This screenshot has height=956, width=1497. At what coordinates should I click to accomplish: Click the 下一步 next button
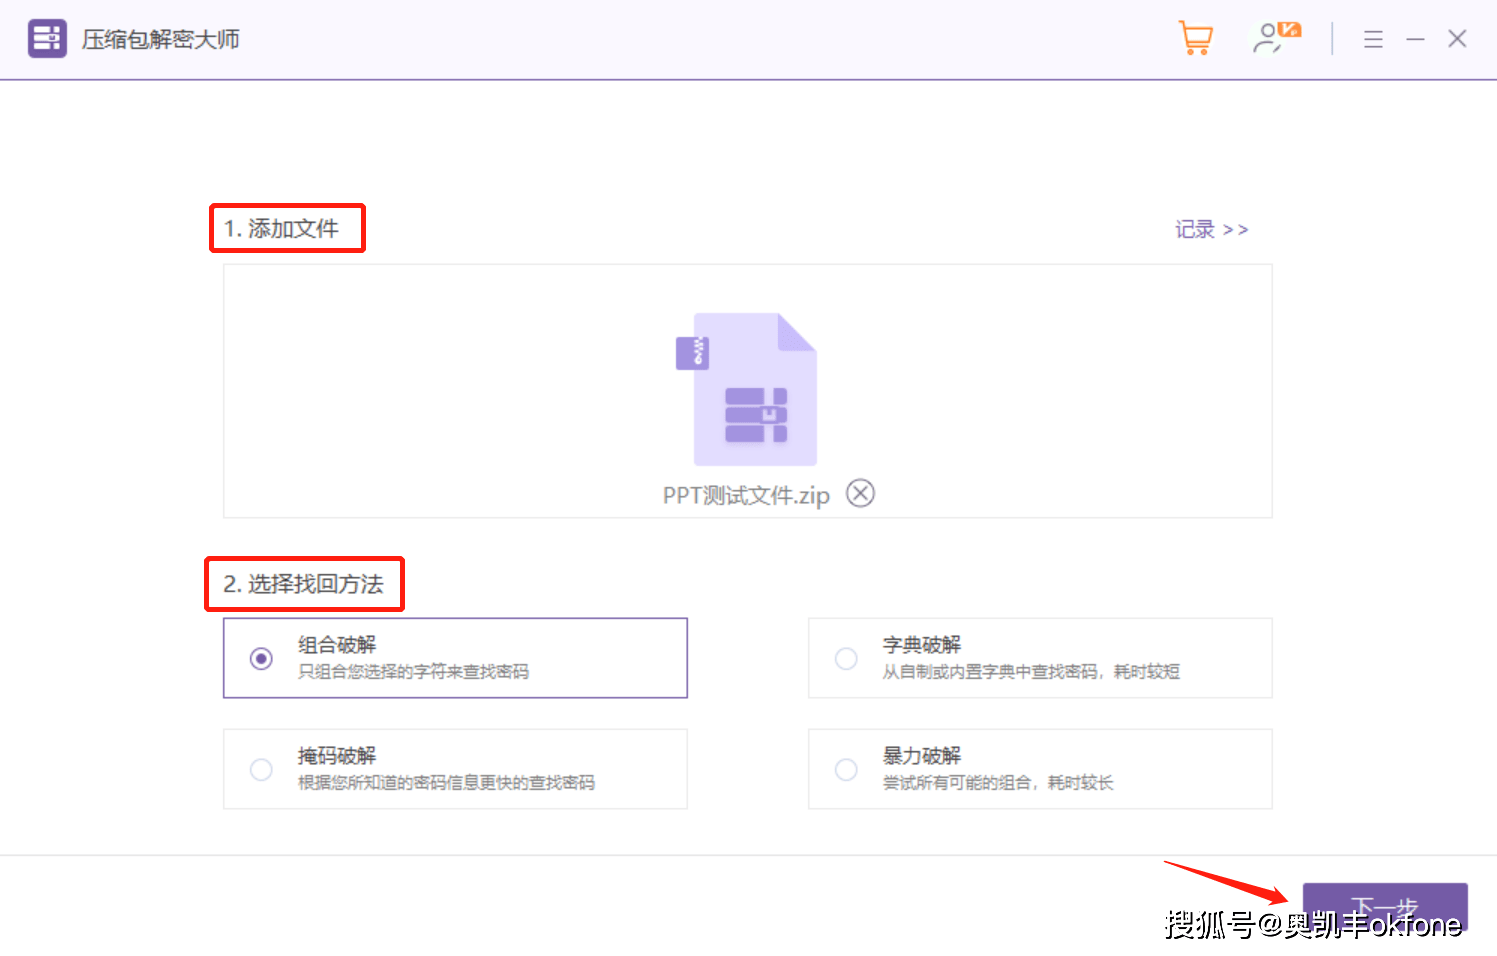click(x=1385, y=908)
